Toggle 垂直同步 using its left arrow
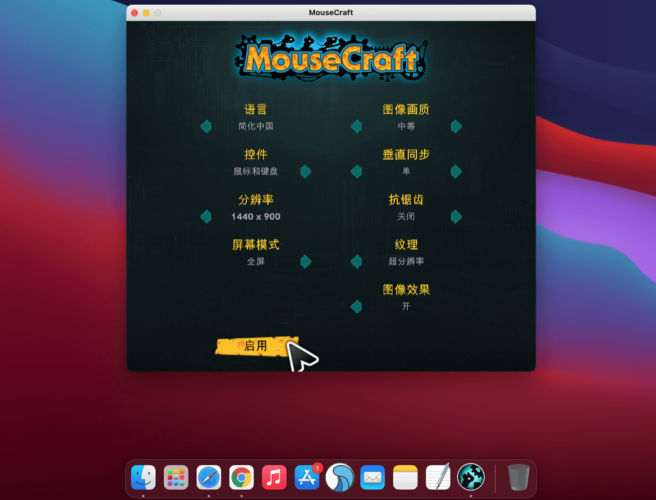Screen dimensions: 656x500 [x=355, y=171]
